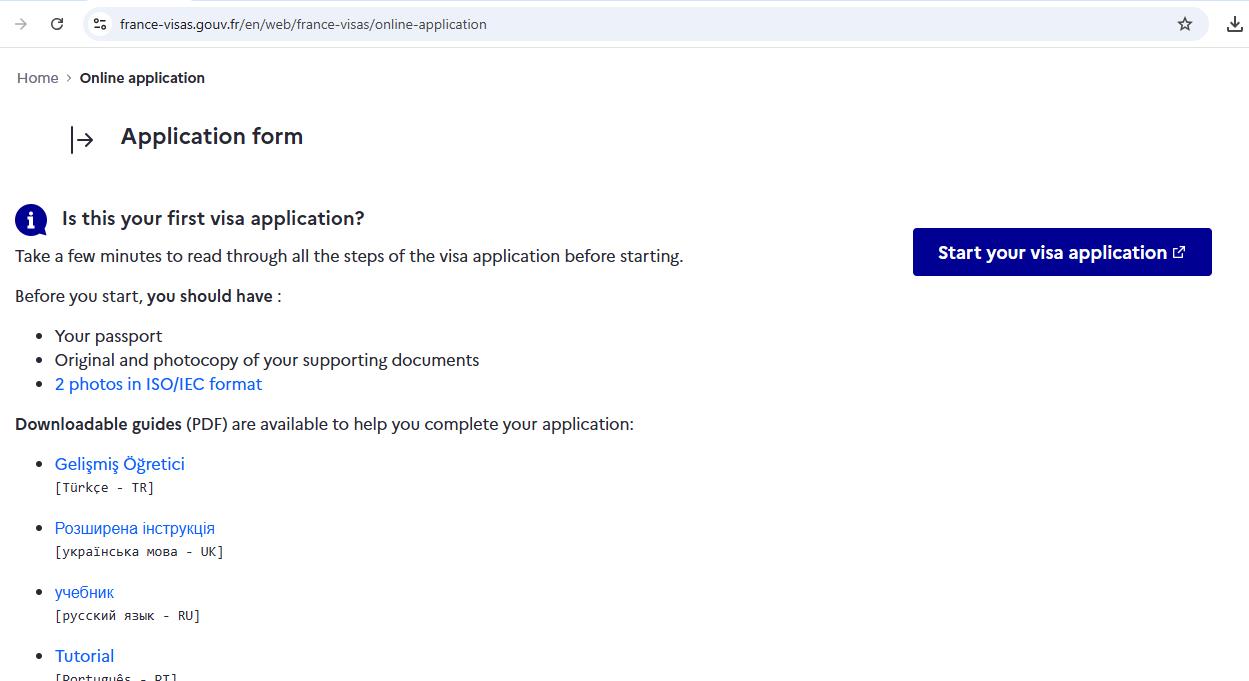This screenshot has width=1249, height=681.
Task: Open the Розширена інструкція Ukrainian guide
Action: click(x=135, y=527)
